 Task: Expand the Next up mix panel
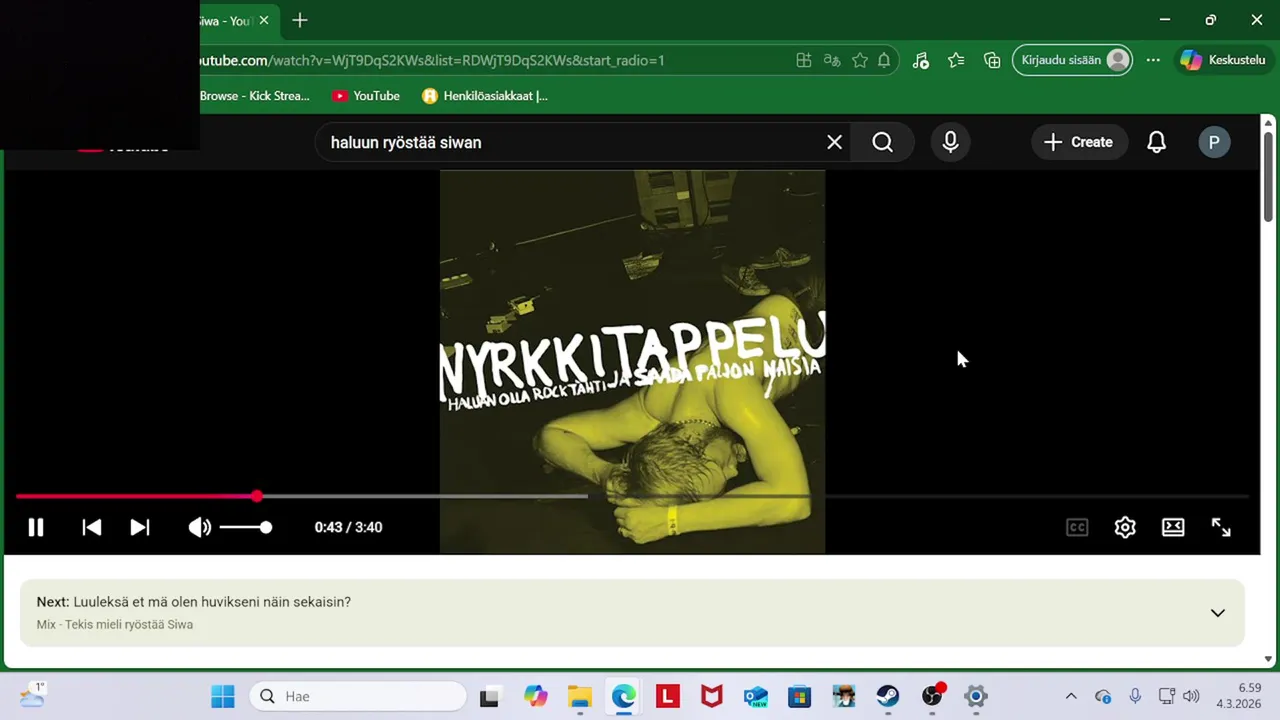pyautogui.click(x=1217, y=613)
